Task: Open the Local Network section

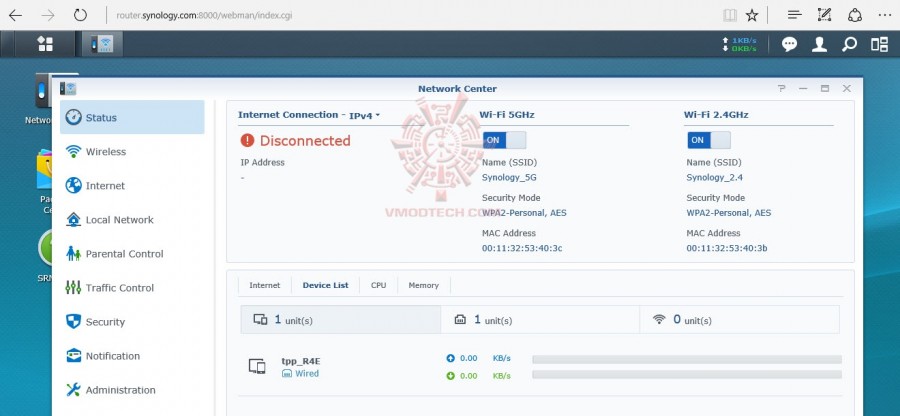Action: (x=132, y=219)
